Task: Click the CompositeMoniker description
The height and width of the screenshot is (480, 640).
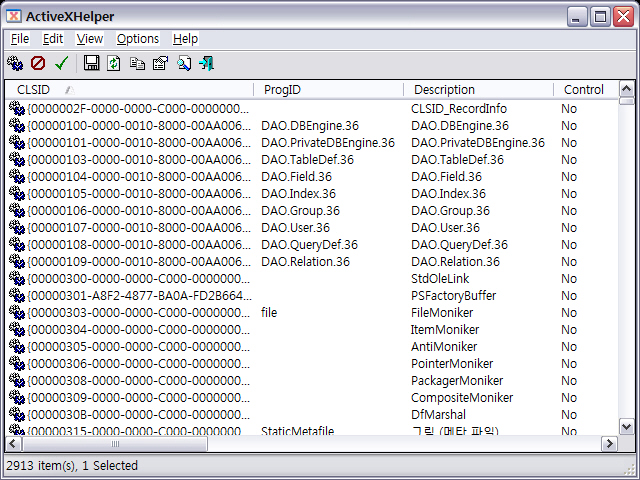Action: (x=462, y=398)
